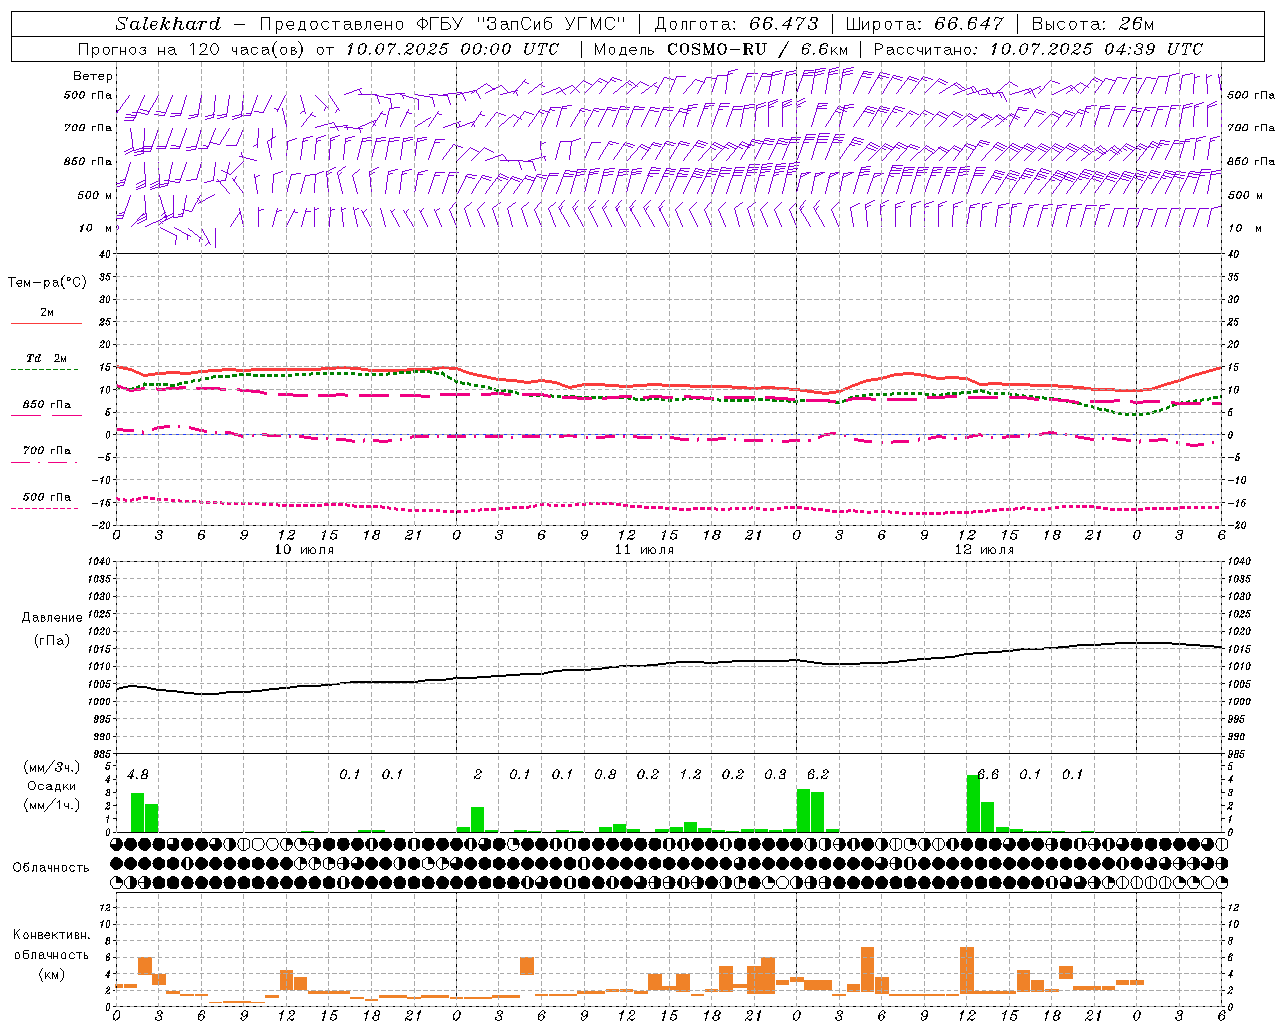Click the (мм/1ч.) precipitation unit label
This screenshot has height=1024, width=1280.
pyautogui.click(x=52, y=805)
